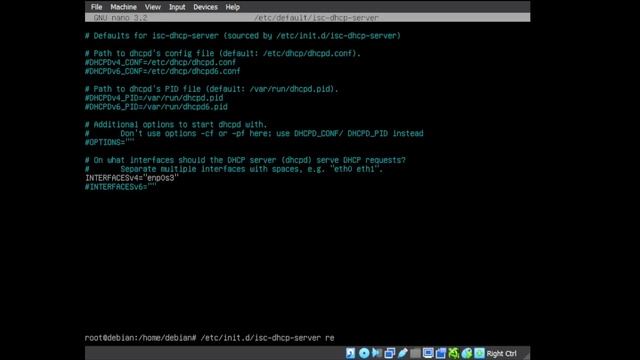Click the "Path to dhcpd's config file" comment
The width and height of the screenshot is (640, 360).
pos(223,53)
